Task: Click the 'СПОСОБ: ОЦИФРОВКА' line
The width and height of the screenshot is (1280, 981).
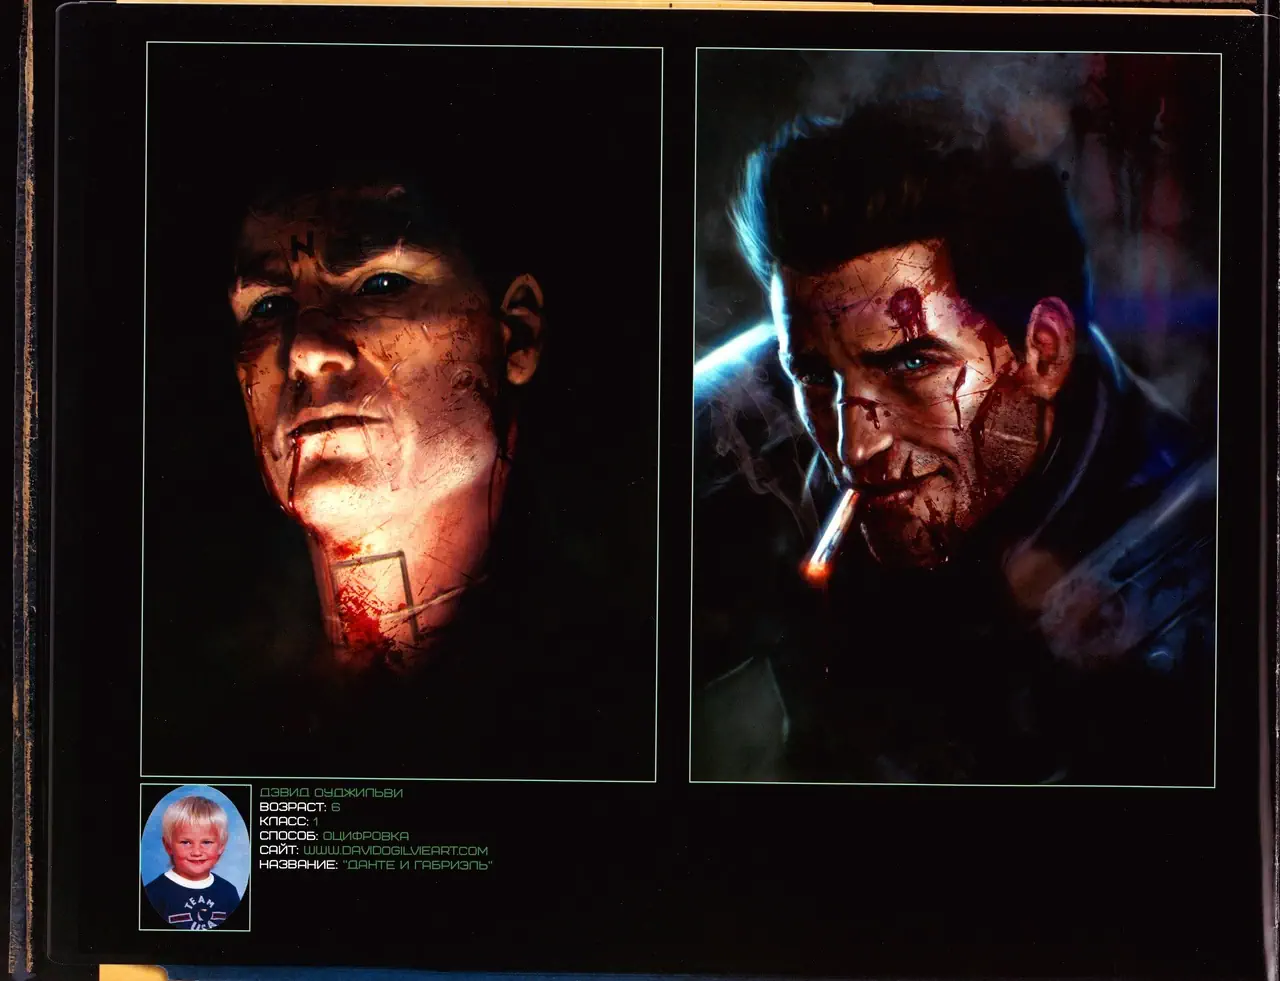Action: point(334,835)
